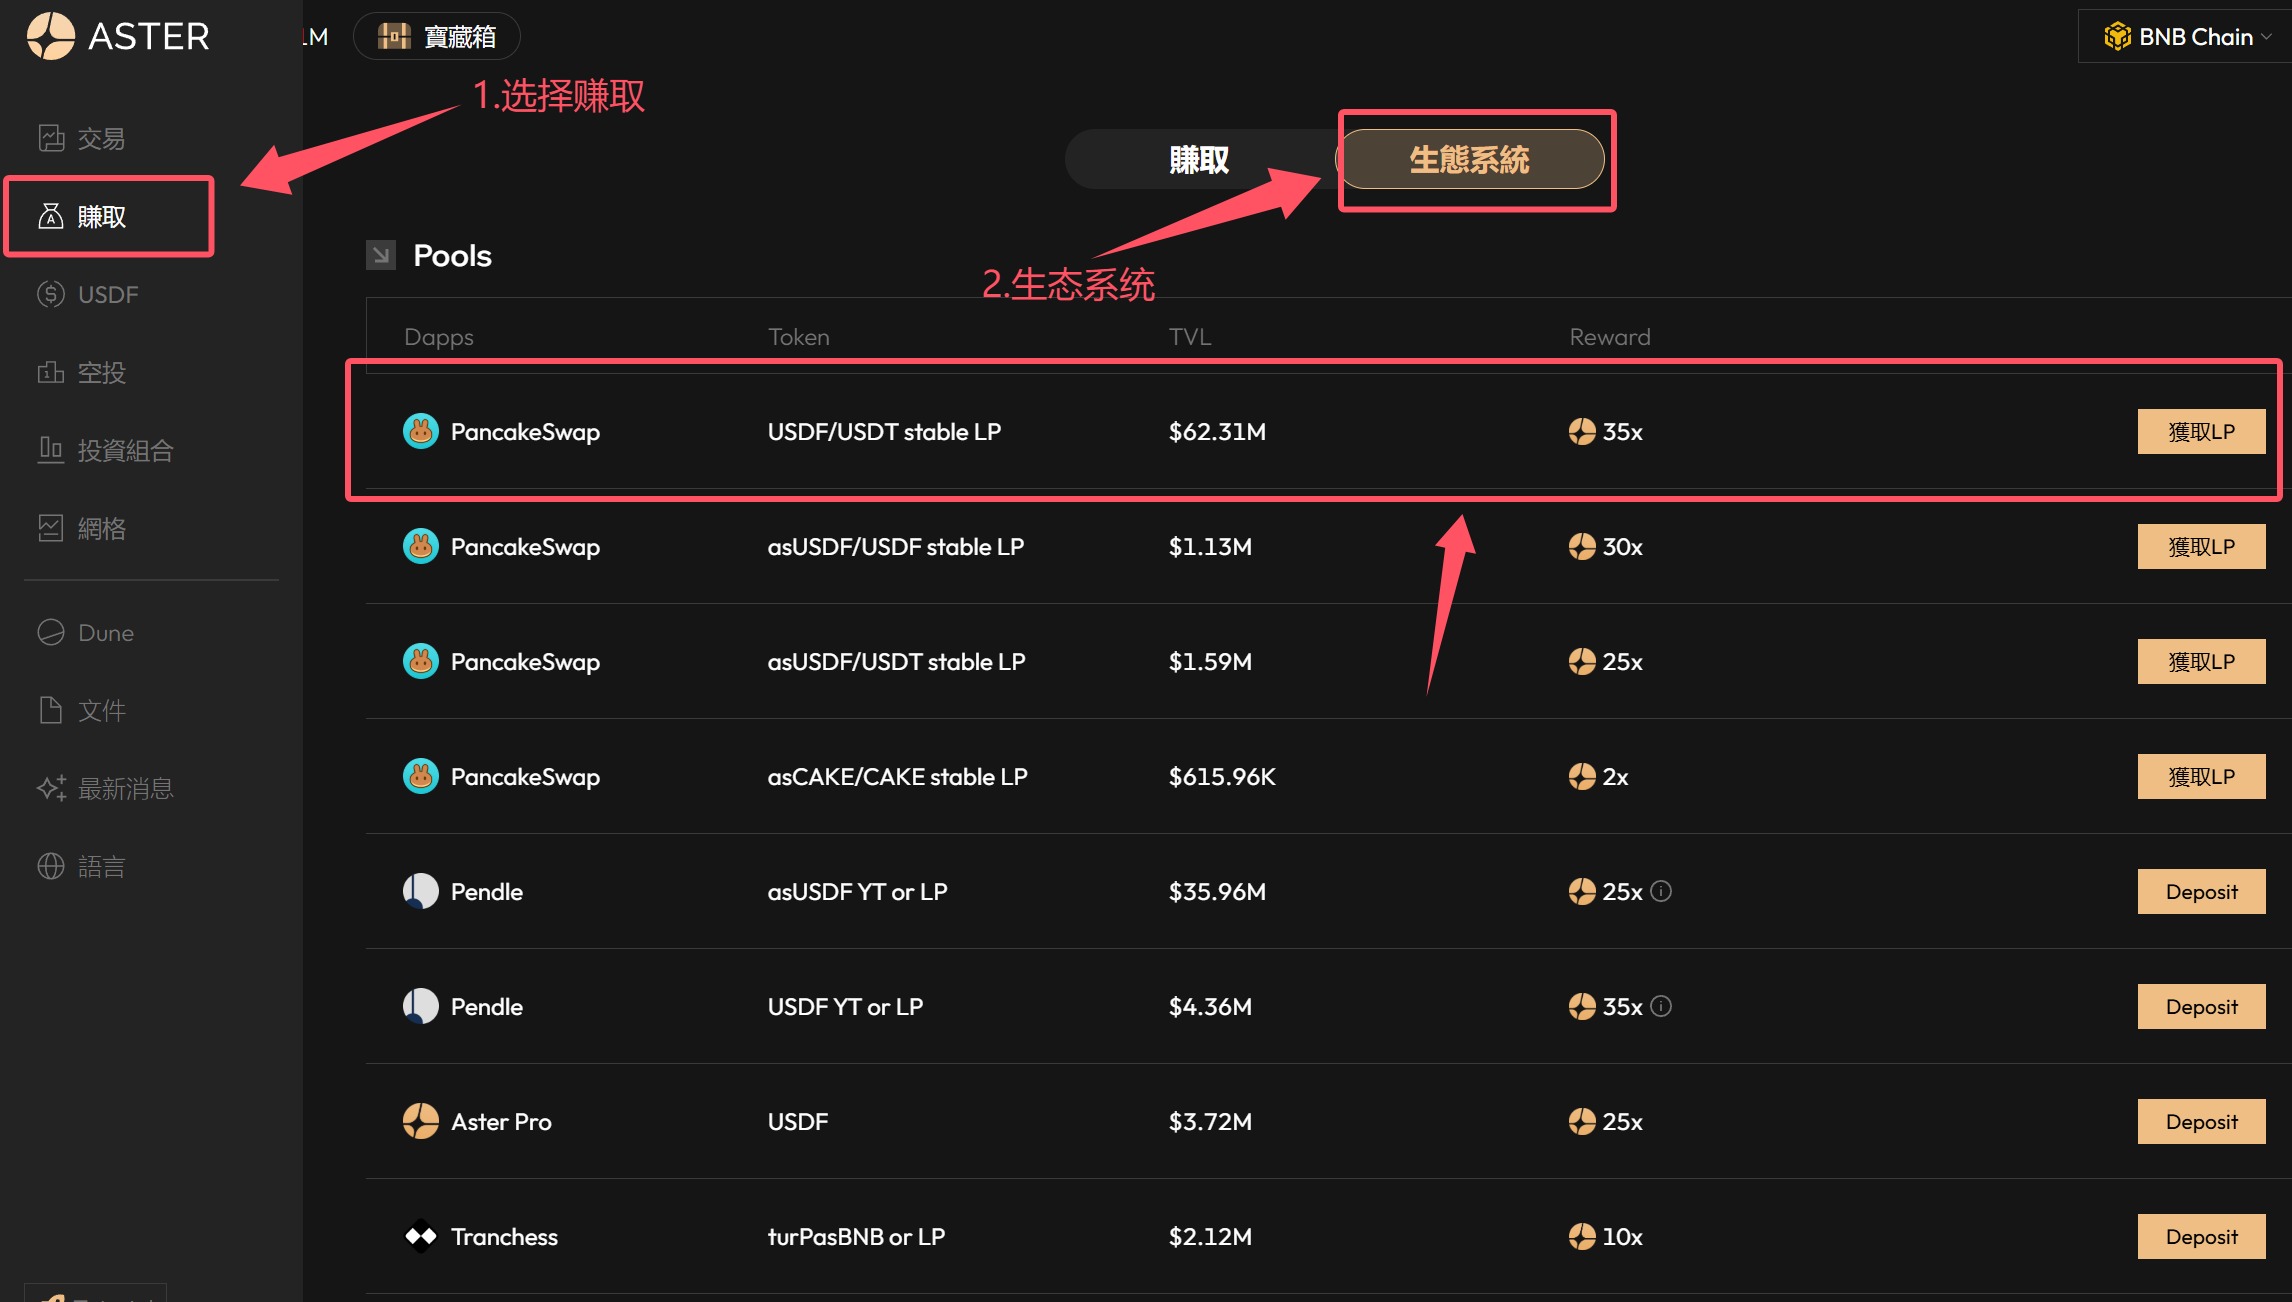Image resolution: width=2292 pixels, height=1302 pixels.
Task: Click PancakeSwap icon in asUSDF/USDF row
Action: pos(421,546)
